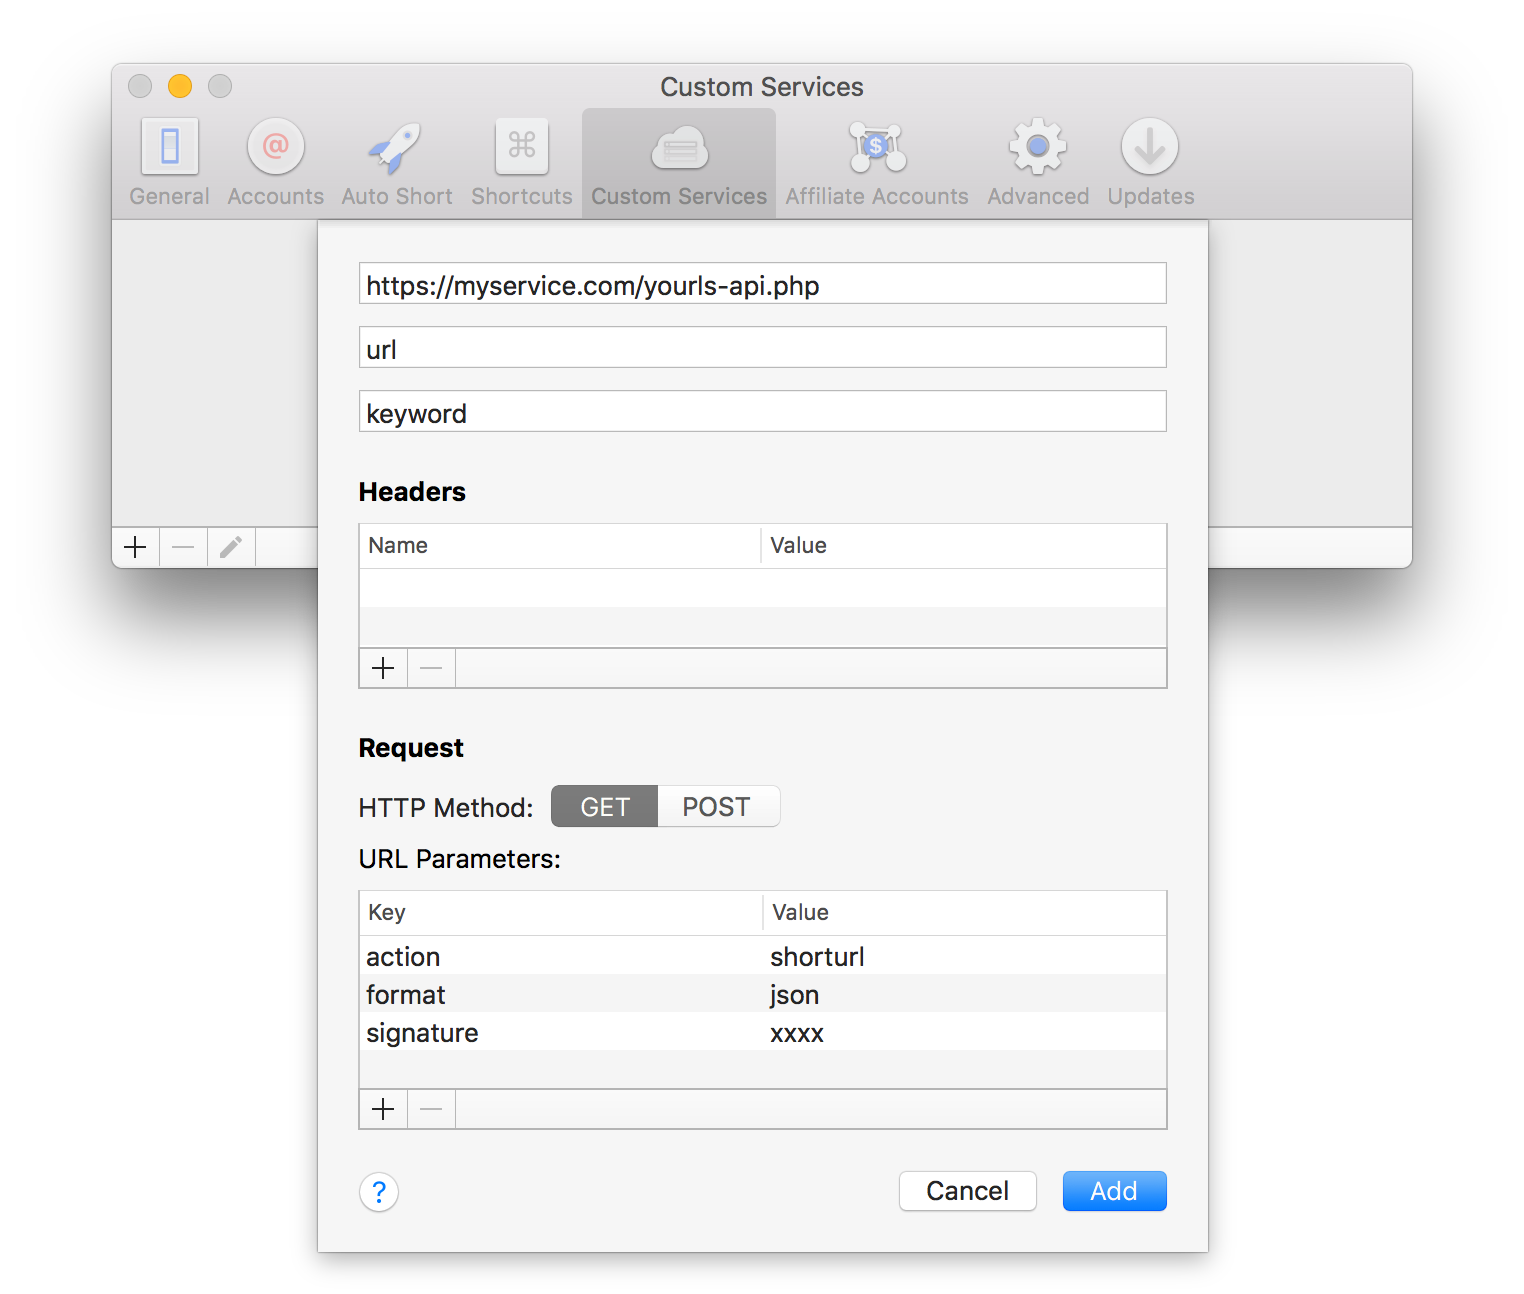1524x1294 pixels.
Task: Add a custom service using the plus in main window
Action: click(x=135, y=547)
